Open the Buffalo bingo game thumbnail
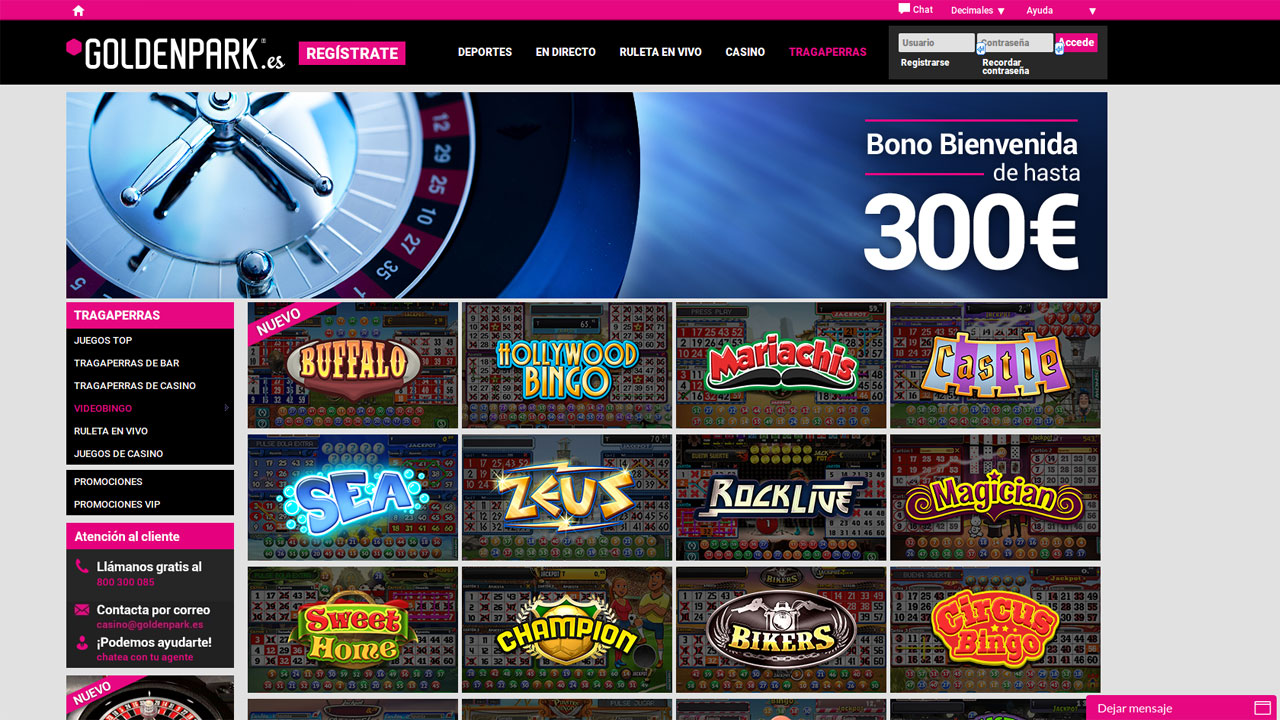Image resolution: width=1280 pixels, height=720 pixels. click(353, 365)
